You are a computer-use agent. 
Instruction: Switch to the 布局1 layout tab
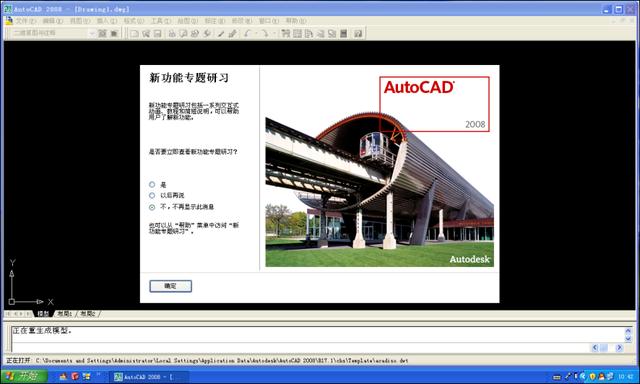64,314
